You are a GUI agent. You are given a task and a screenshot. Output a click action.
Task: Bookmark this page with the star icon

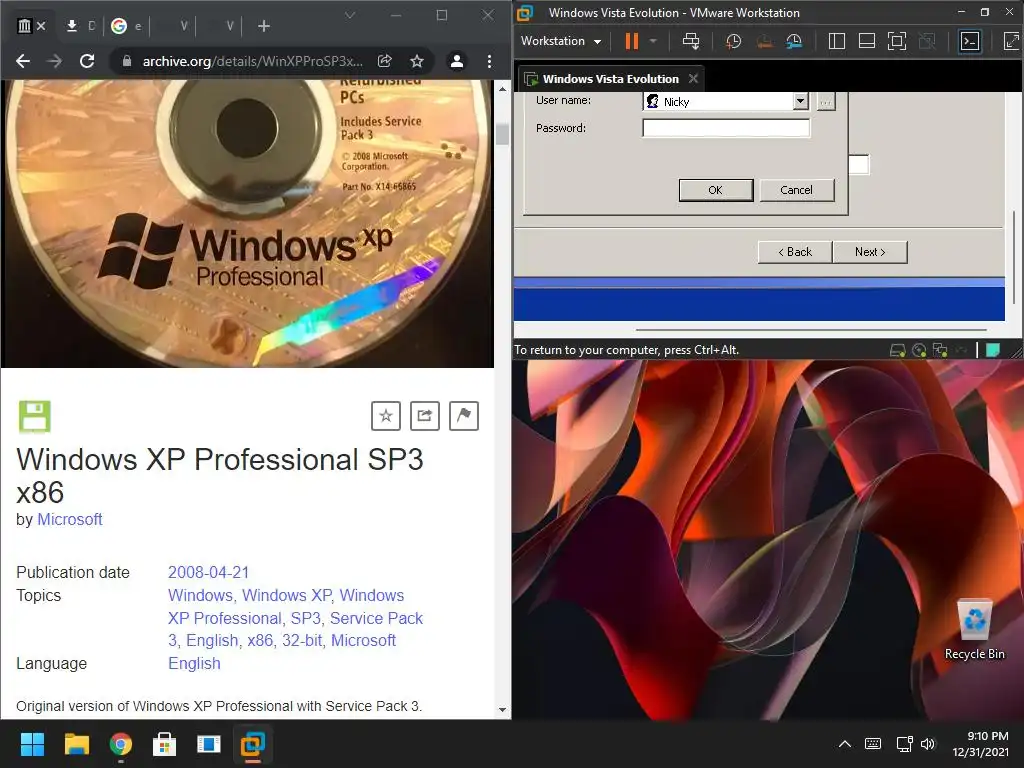pos(417,61)
